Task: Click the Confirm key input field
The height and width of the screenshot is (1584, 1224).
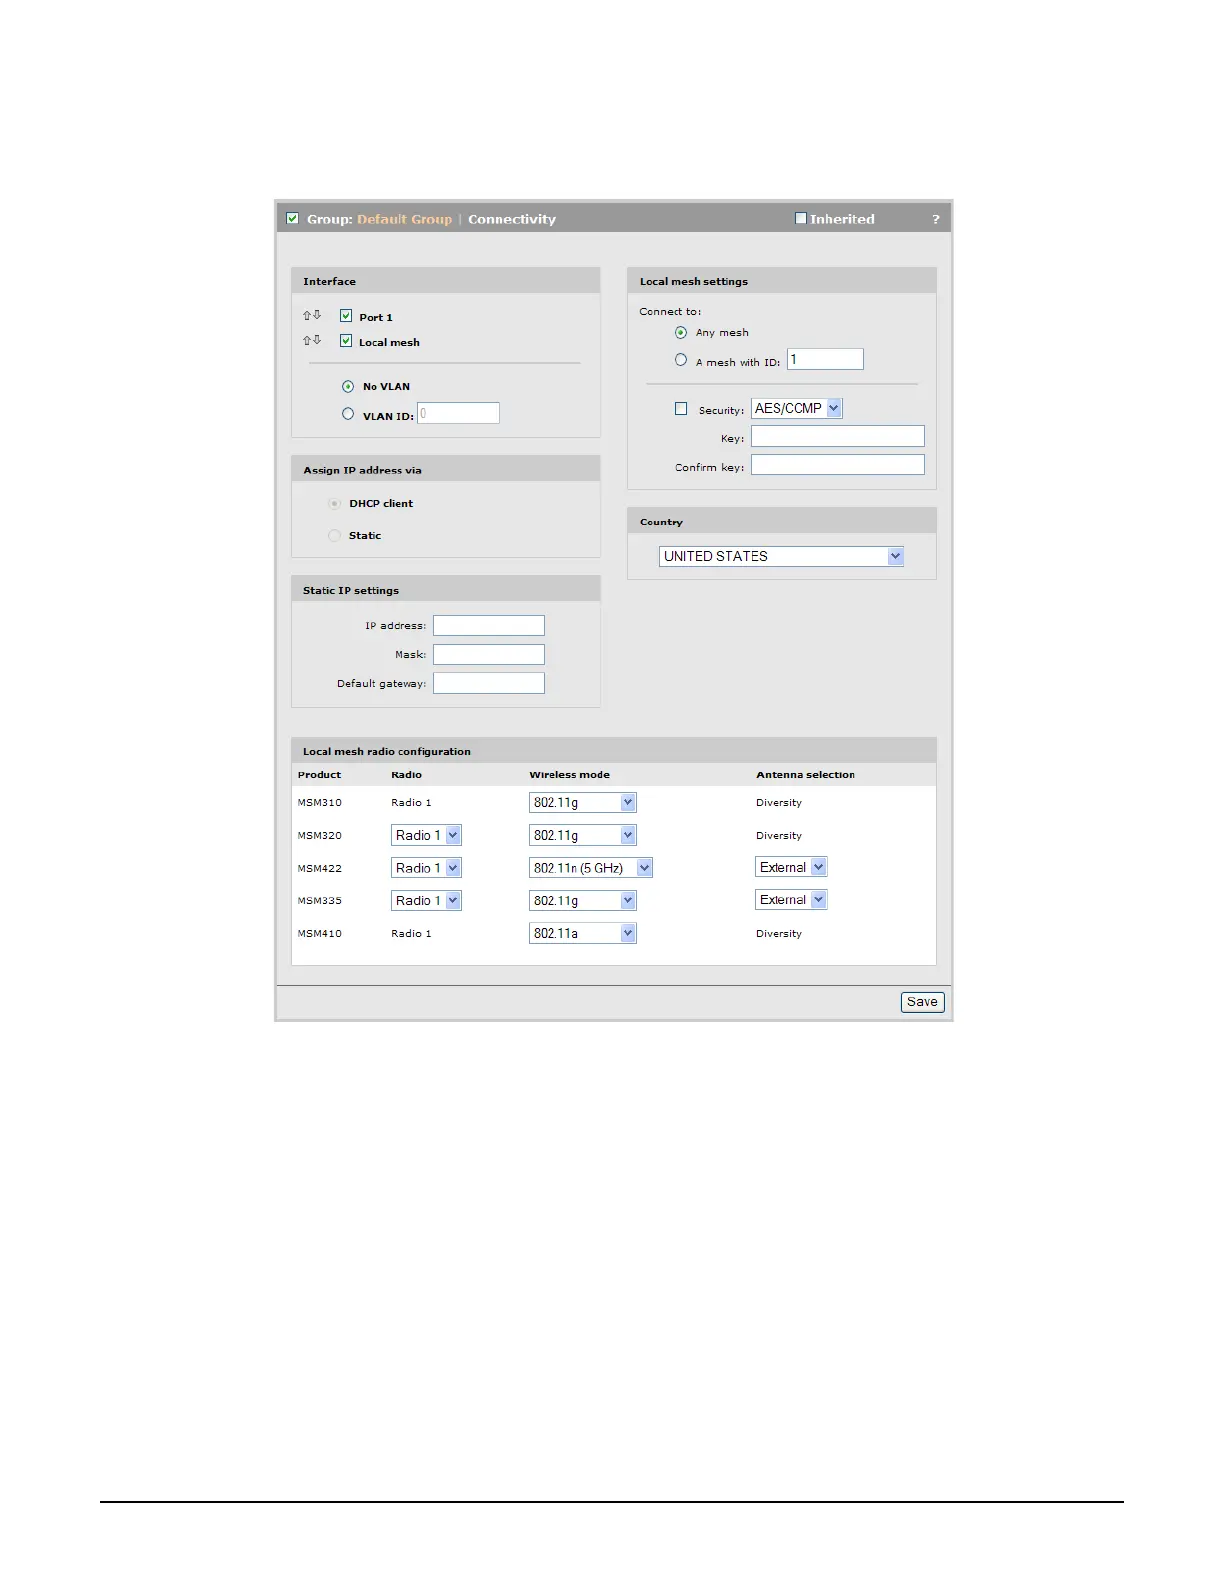Action: point(838,465)
